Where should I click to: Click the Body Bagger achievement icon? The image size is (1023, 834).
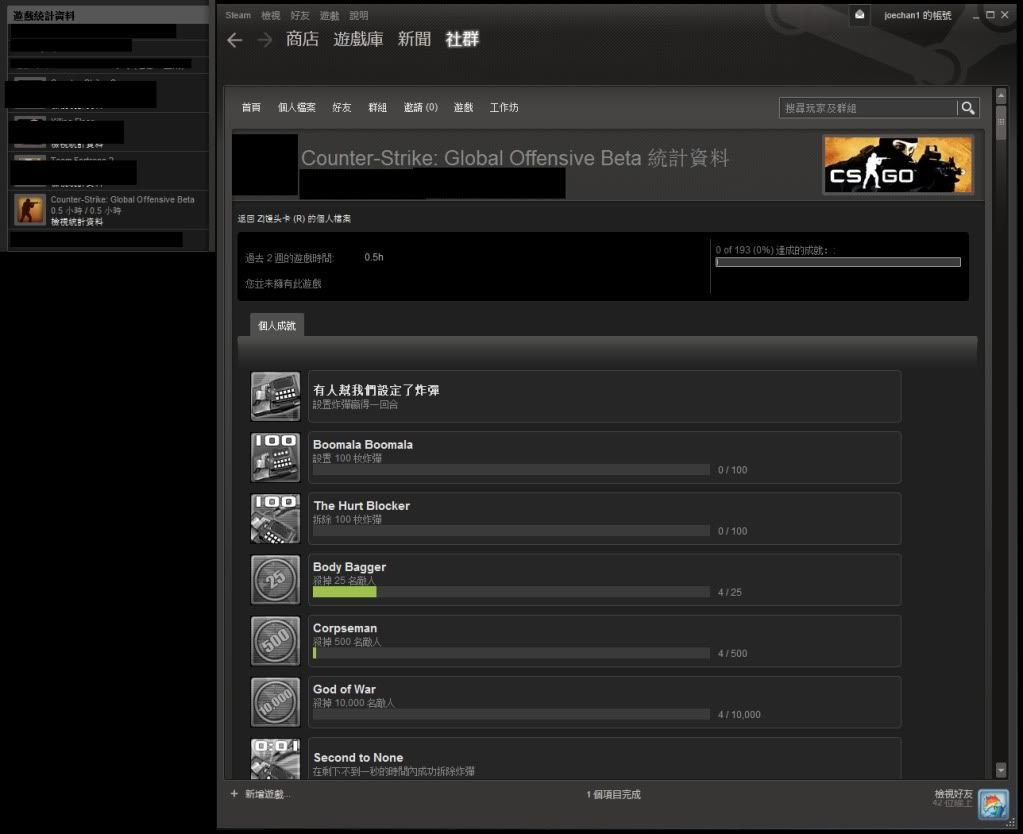tap(275, 579)
